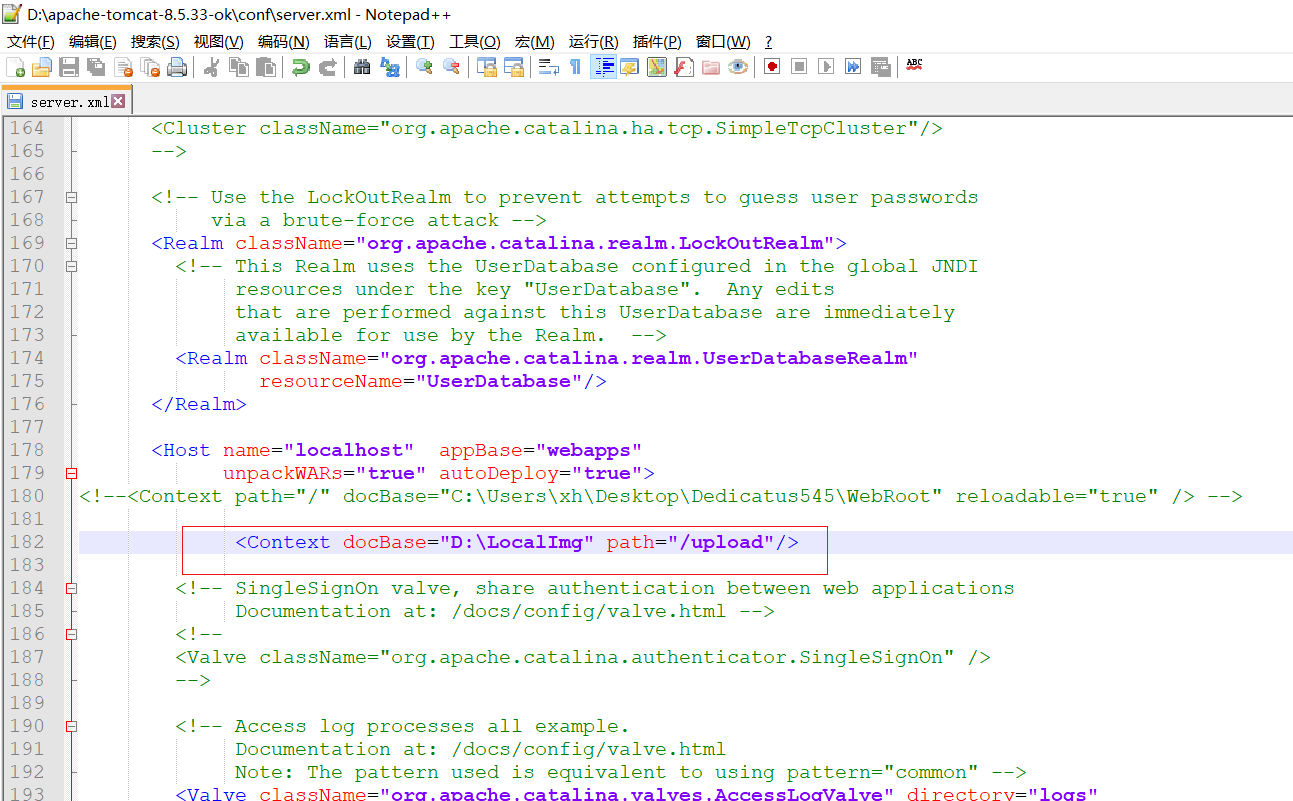Show the Document Map panel
The height and width of the screenshot is (801, 1293).
pos(657,67)
